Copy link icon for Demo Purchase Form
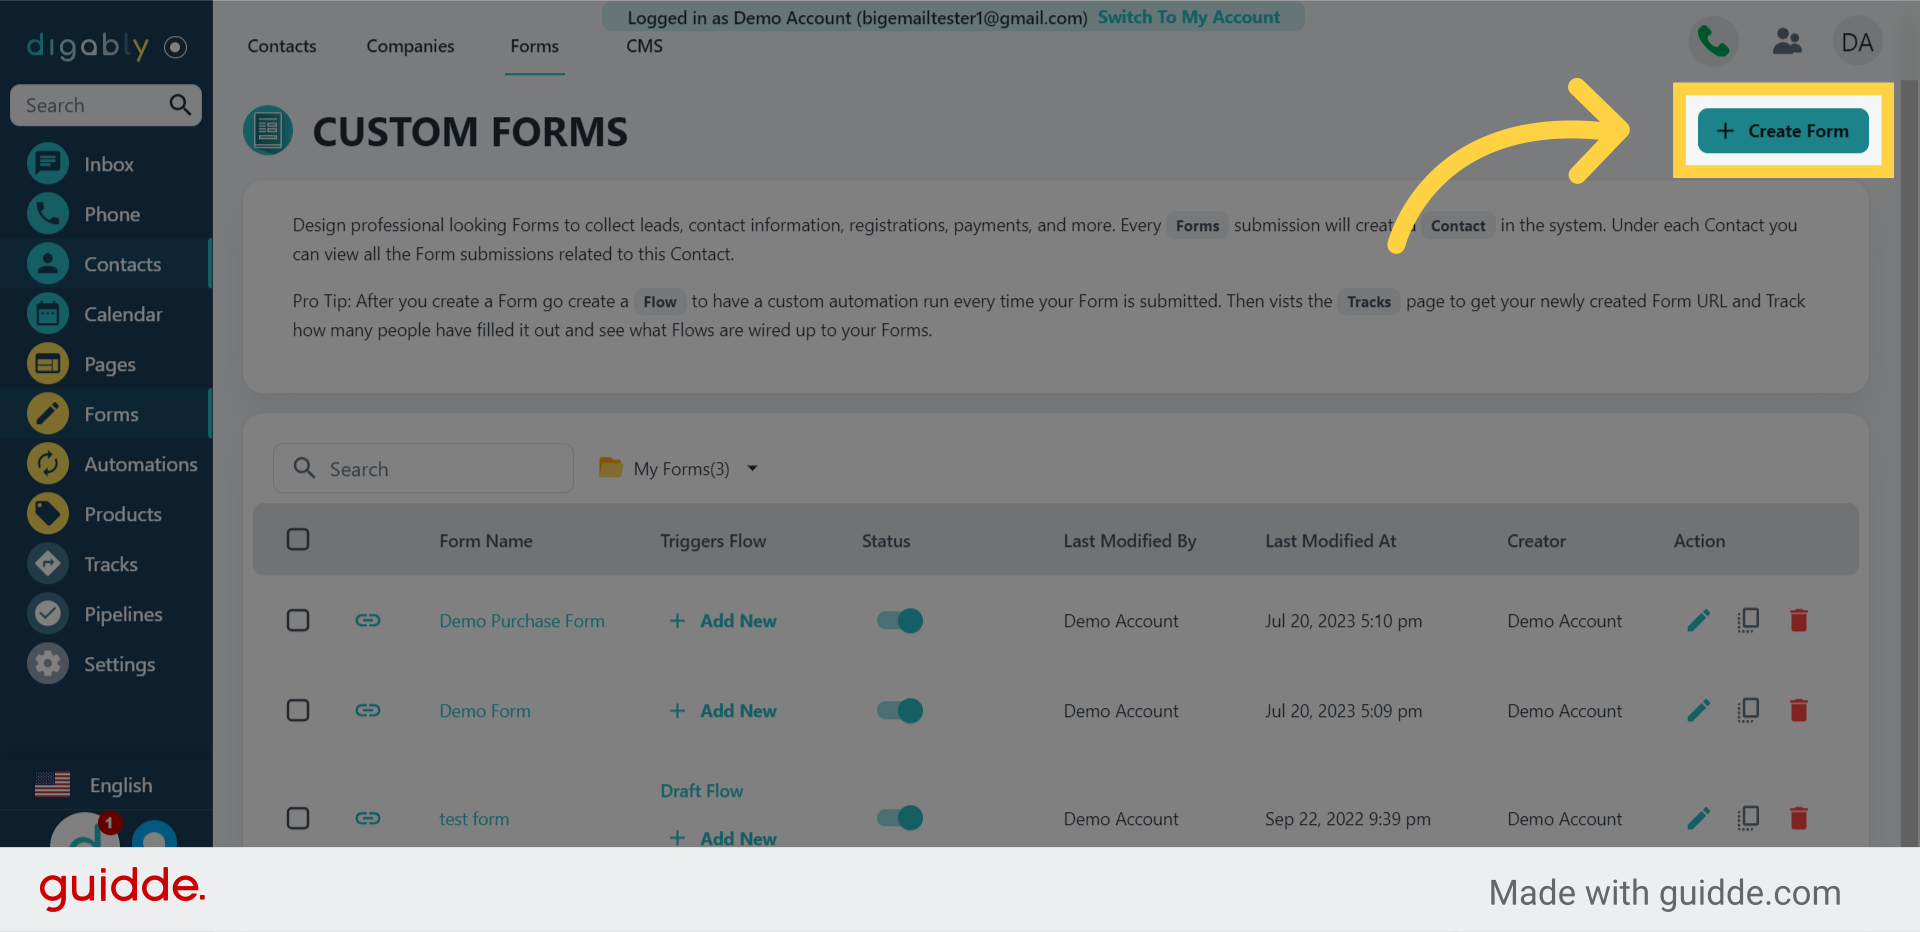The image size is (1920, 932). [368, 621]
